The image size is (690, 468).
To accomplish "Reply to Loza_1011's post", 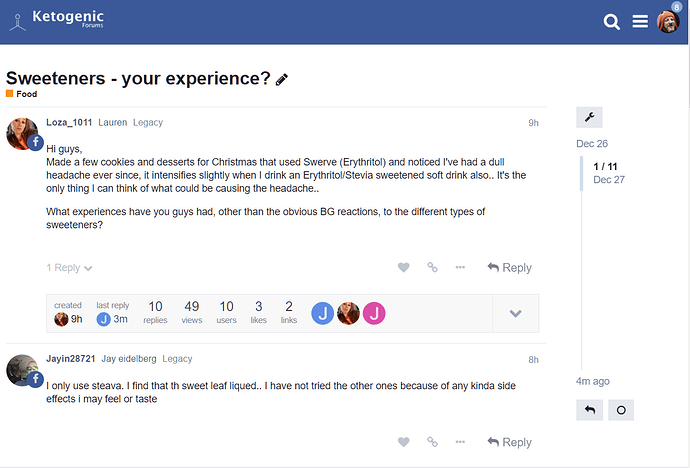I will coord(509,267).
